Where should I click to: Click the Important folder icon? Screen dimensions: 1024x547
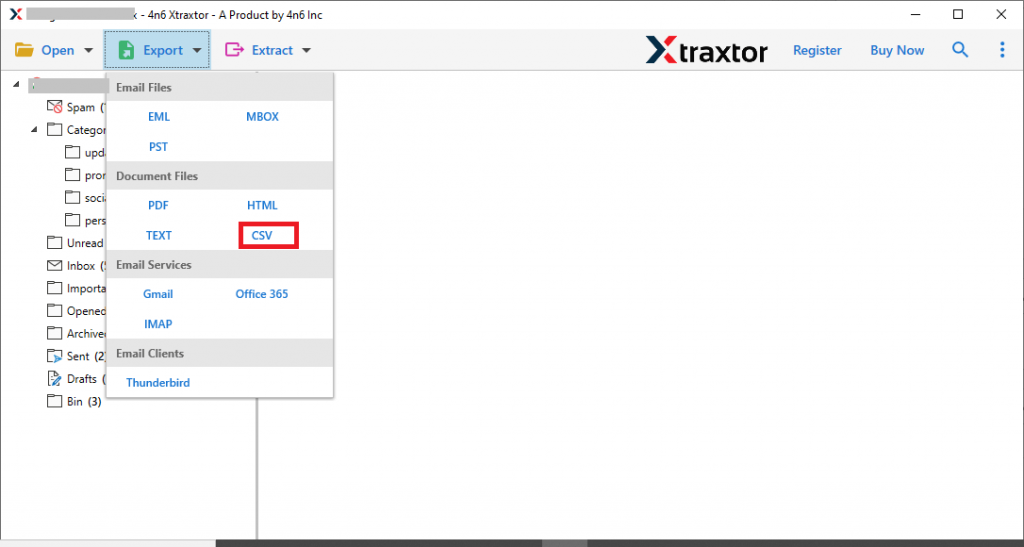tap(54, 289)
